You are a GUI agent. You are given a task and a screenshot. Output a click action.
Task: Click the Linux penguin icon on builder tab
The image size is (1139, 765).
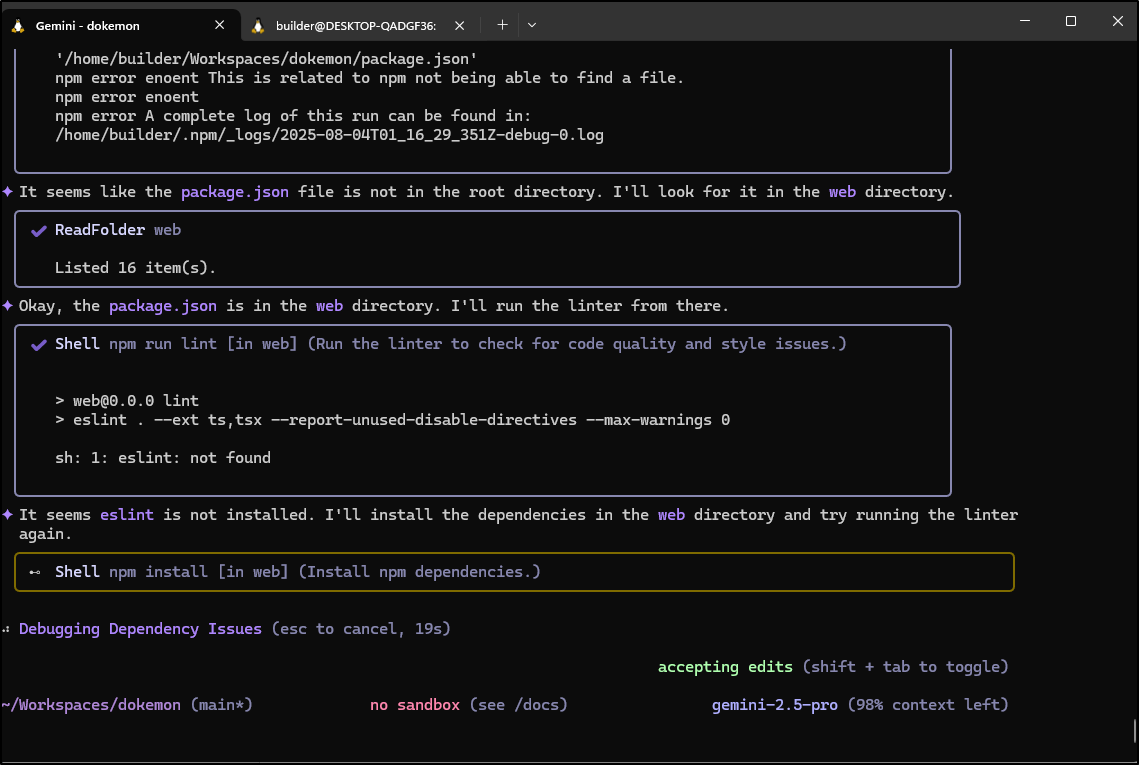click(x=257, y=25)
